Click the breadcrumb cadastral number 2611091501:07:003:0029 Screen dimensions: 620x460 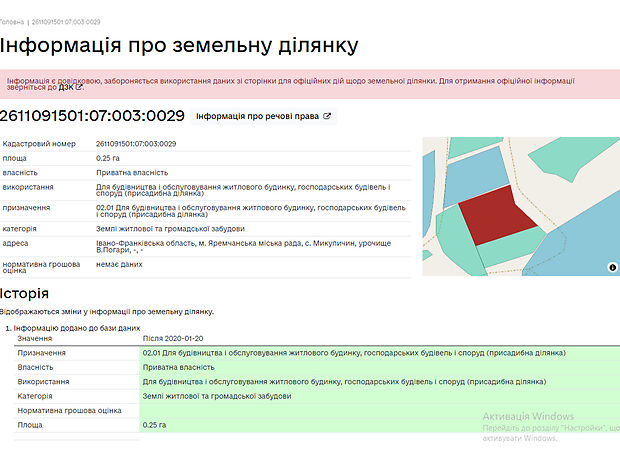click(66, 22)
